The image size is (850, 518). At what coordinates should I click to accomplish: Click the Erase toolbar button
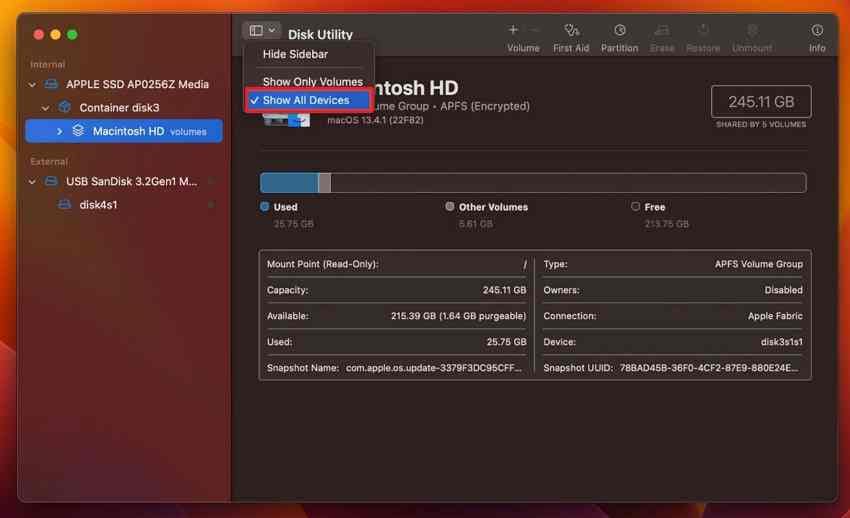click(662, 37)
